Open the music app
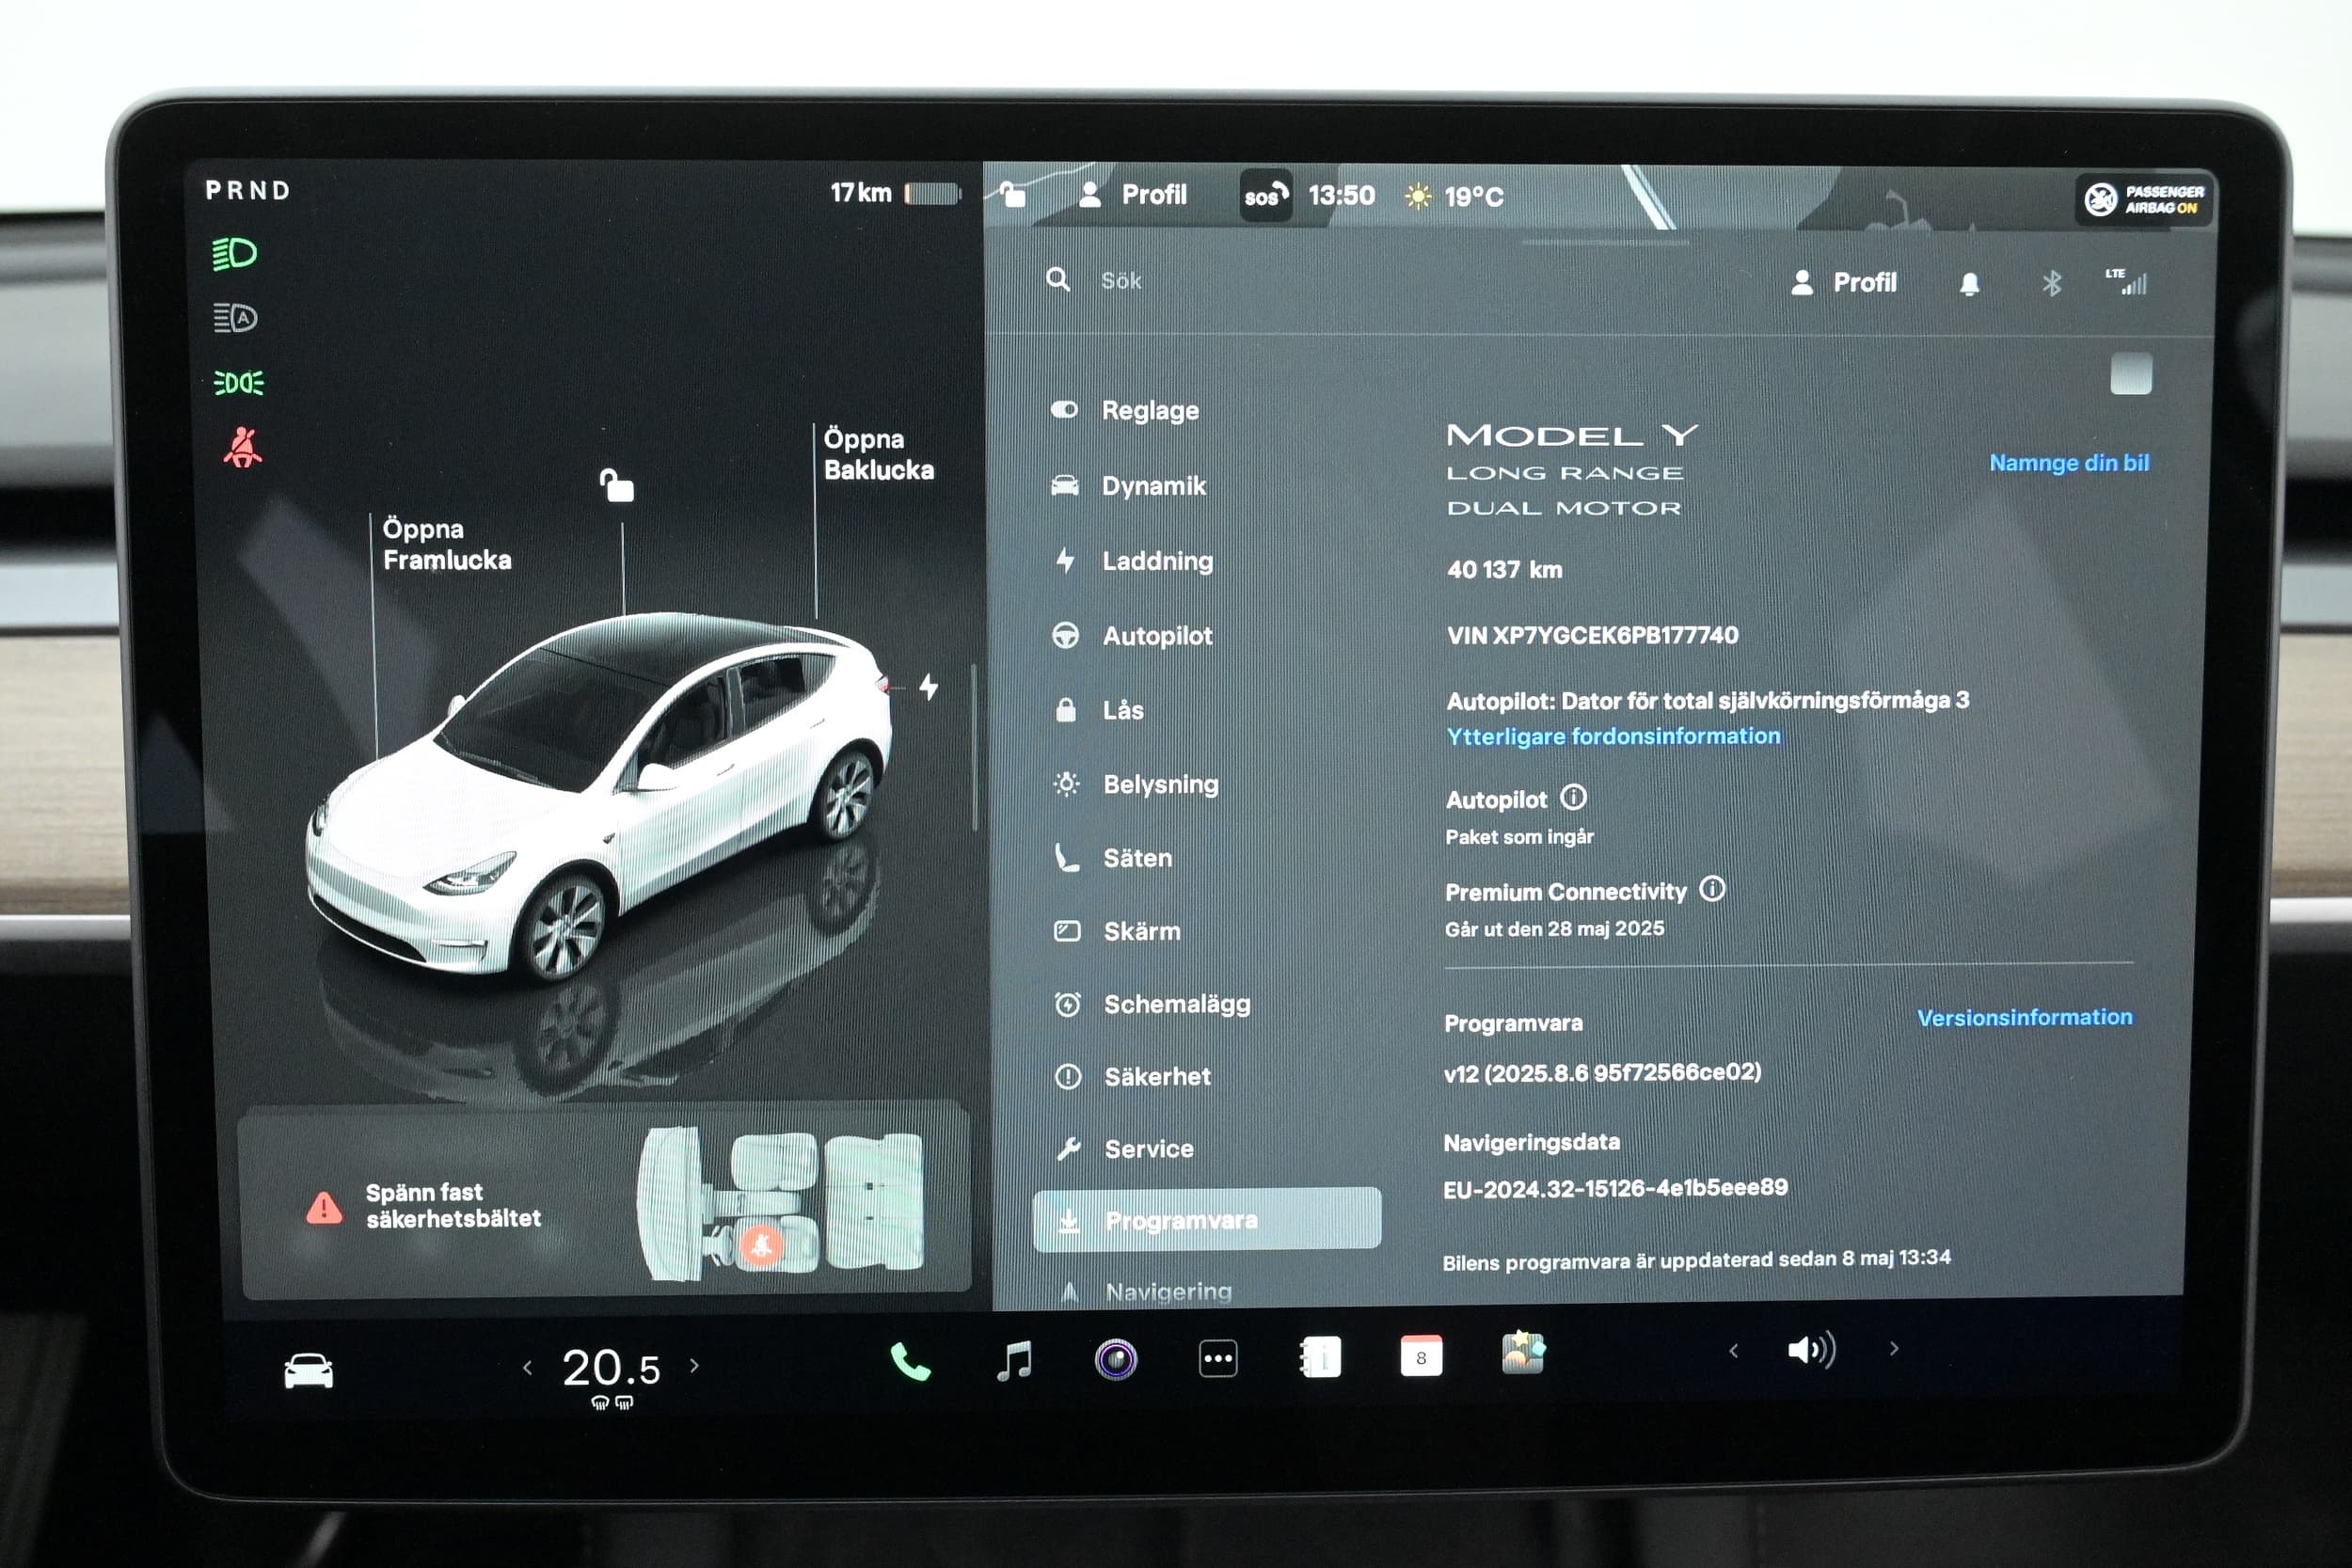The image size is (2352, 1568). tap(1014, 1361)
